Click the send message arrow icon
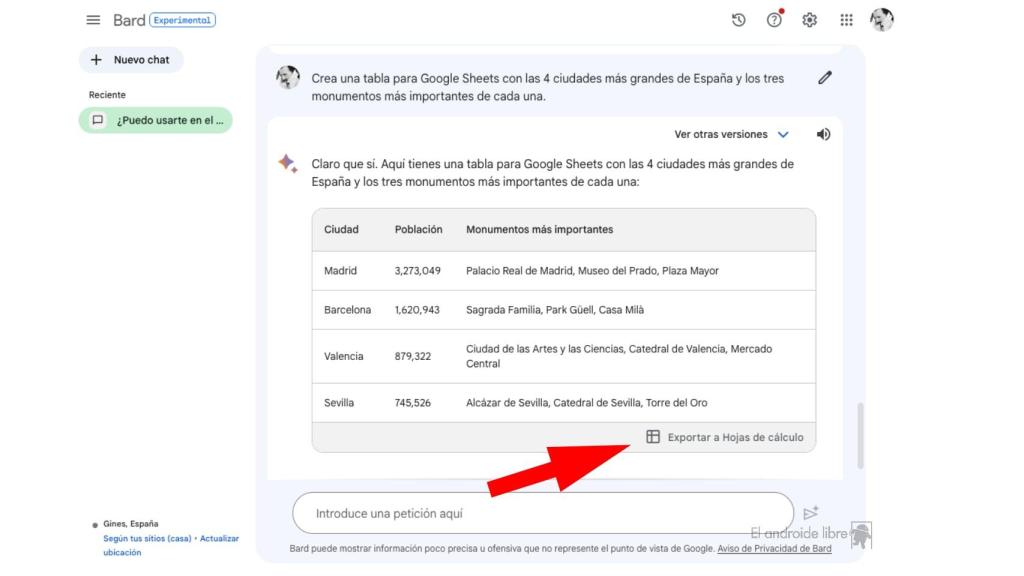Screen dimensions: 1024x576 (x=811, y=513)
